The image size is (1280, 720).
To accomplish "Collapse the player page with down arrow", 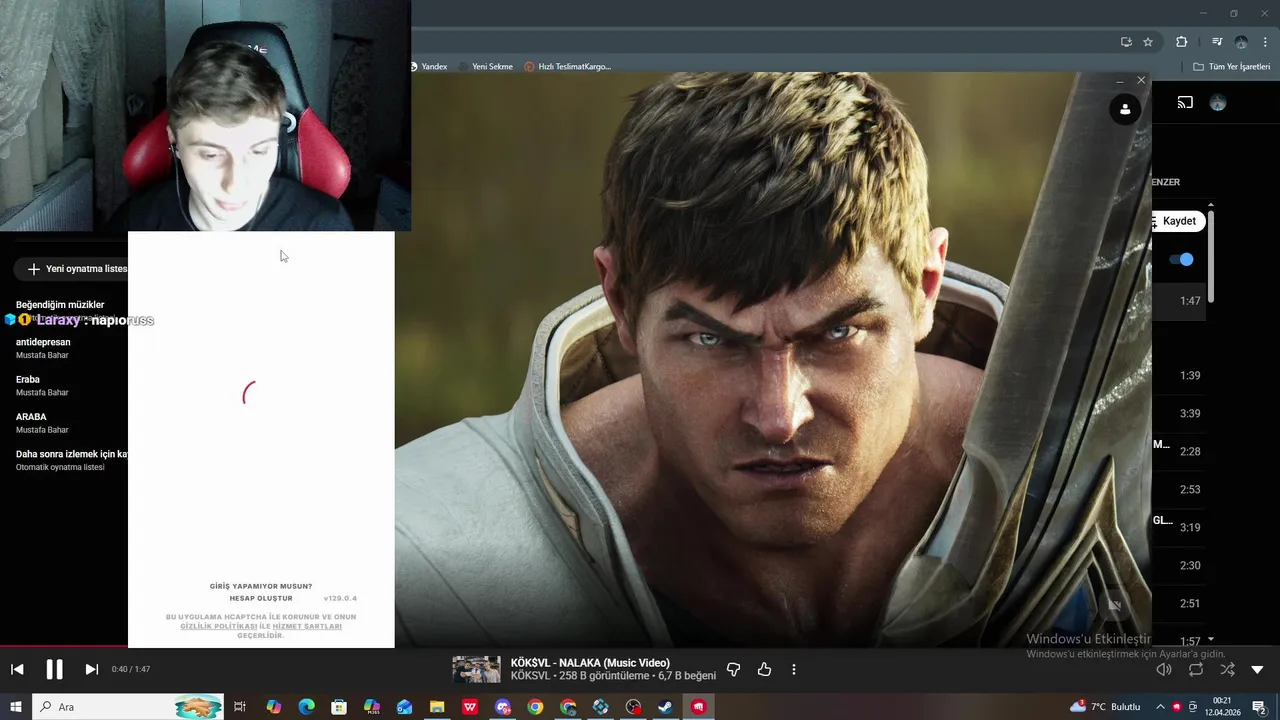I will pyautogui.click(x=1257, y=669).
